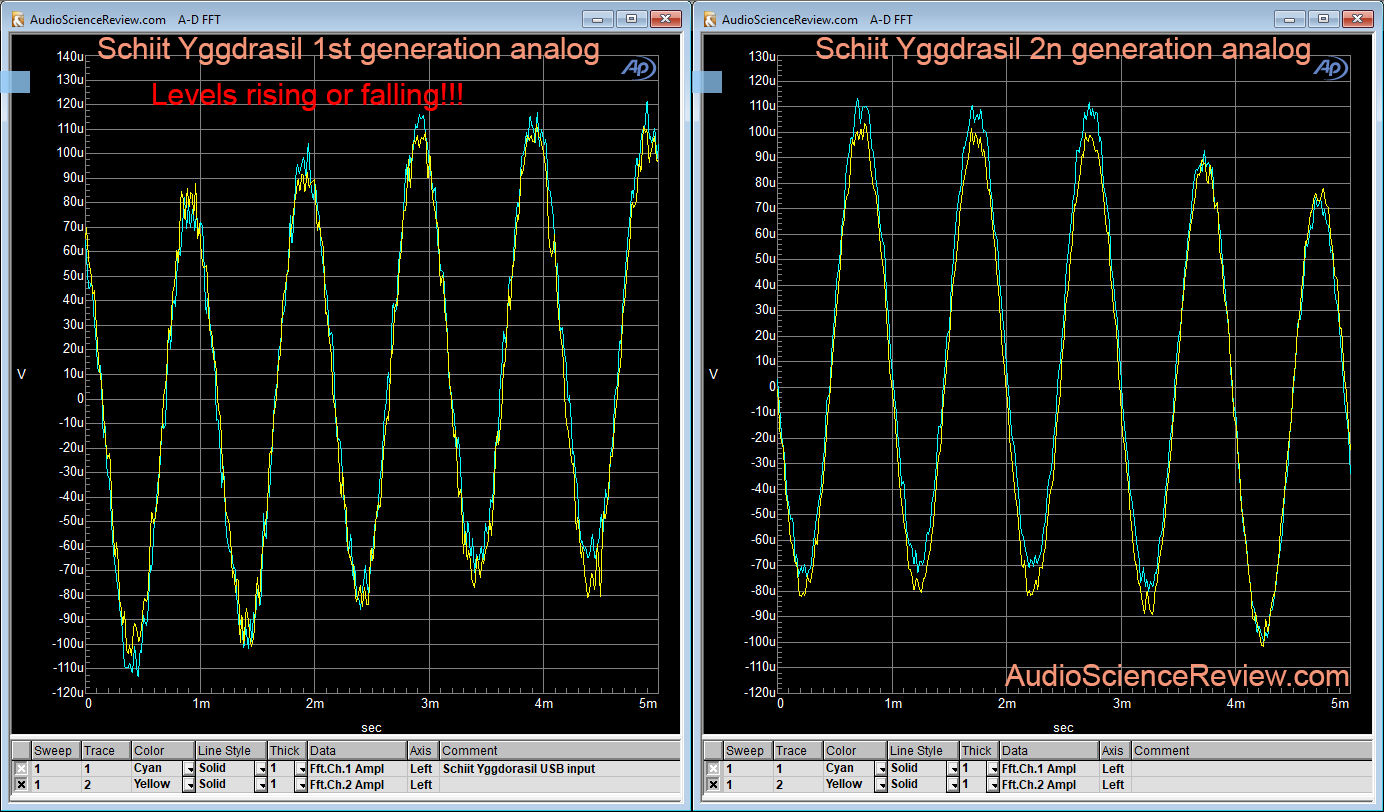Select 'Schiit Yggdorasil USB input' comment cell
1384x812 pixels.
(559, 769)
